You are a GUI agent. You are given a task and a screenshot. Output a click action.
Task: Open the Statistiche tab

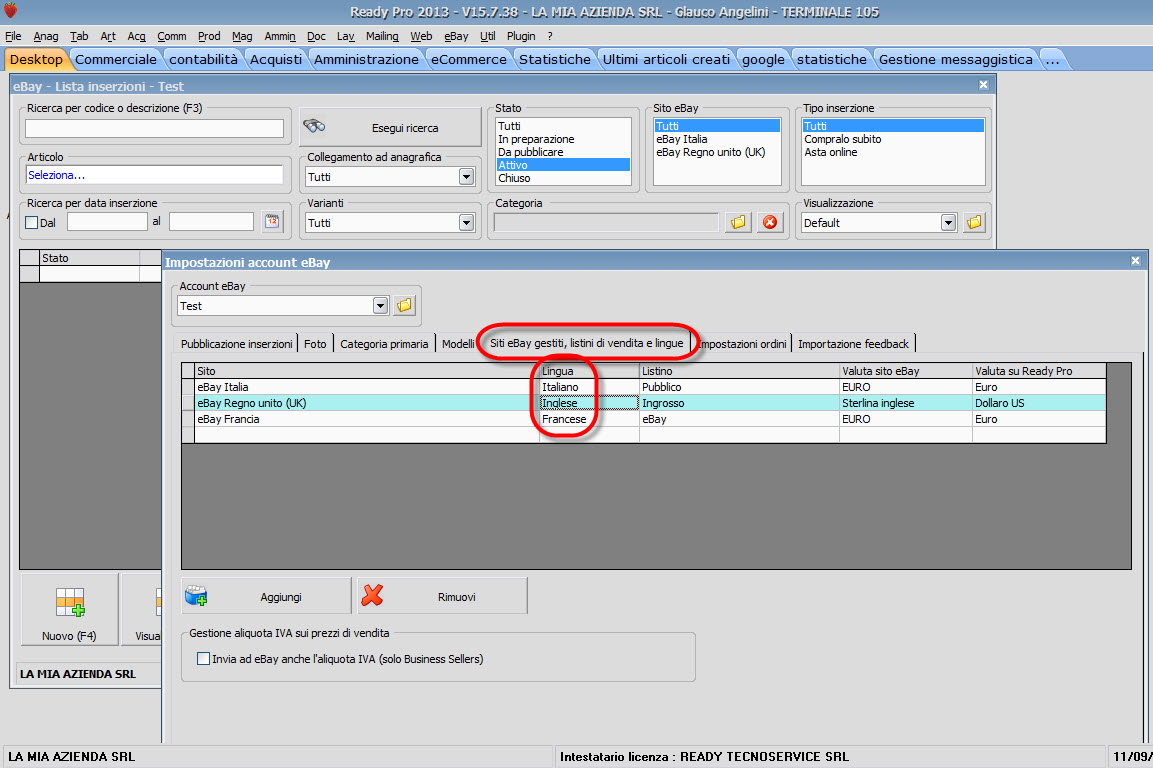(554, 59)
